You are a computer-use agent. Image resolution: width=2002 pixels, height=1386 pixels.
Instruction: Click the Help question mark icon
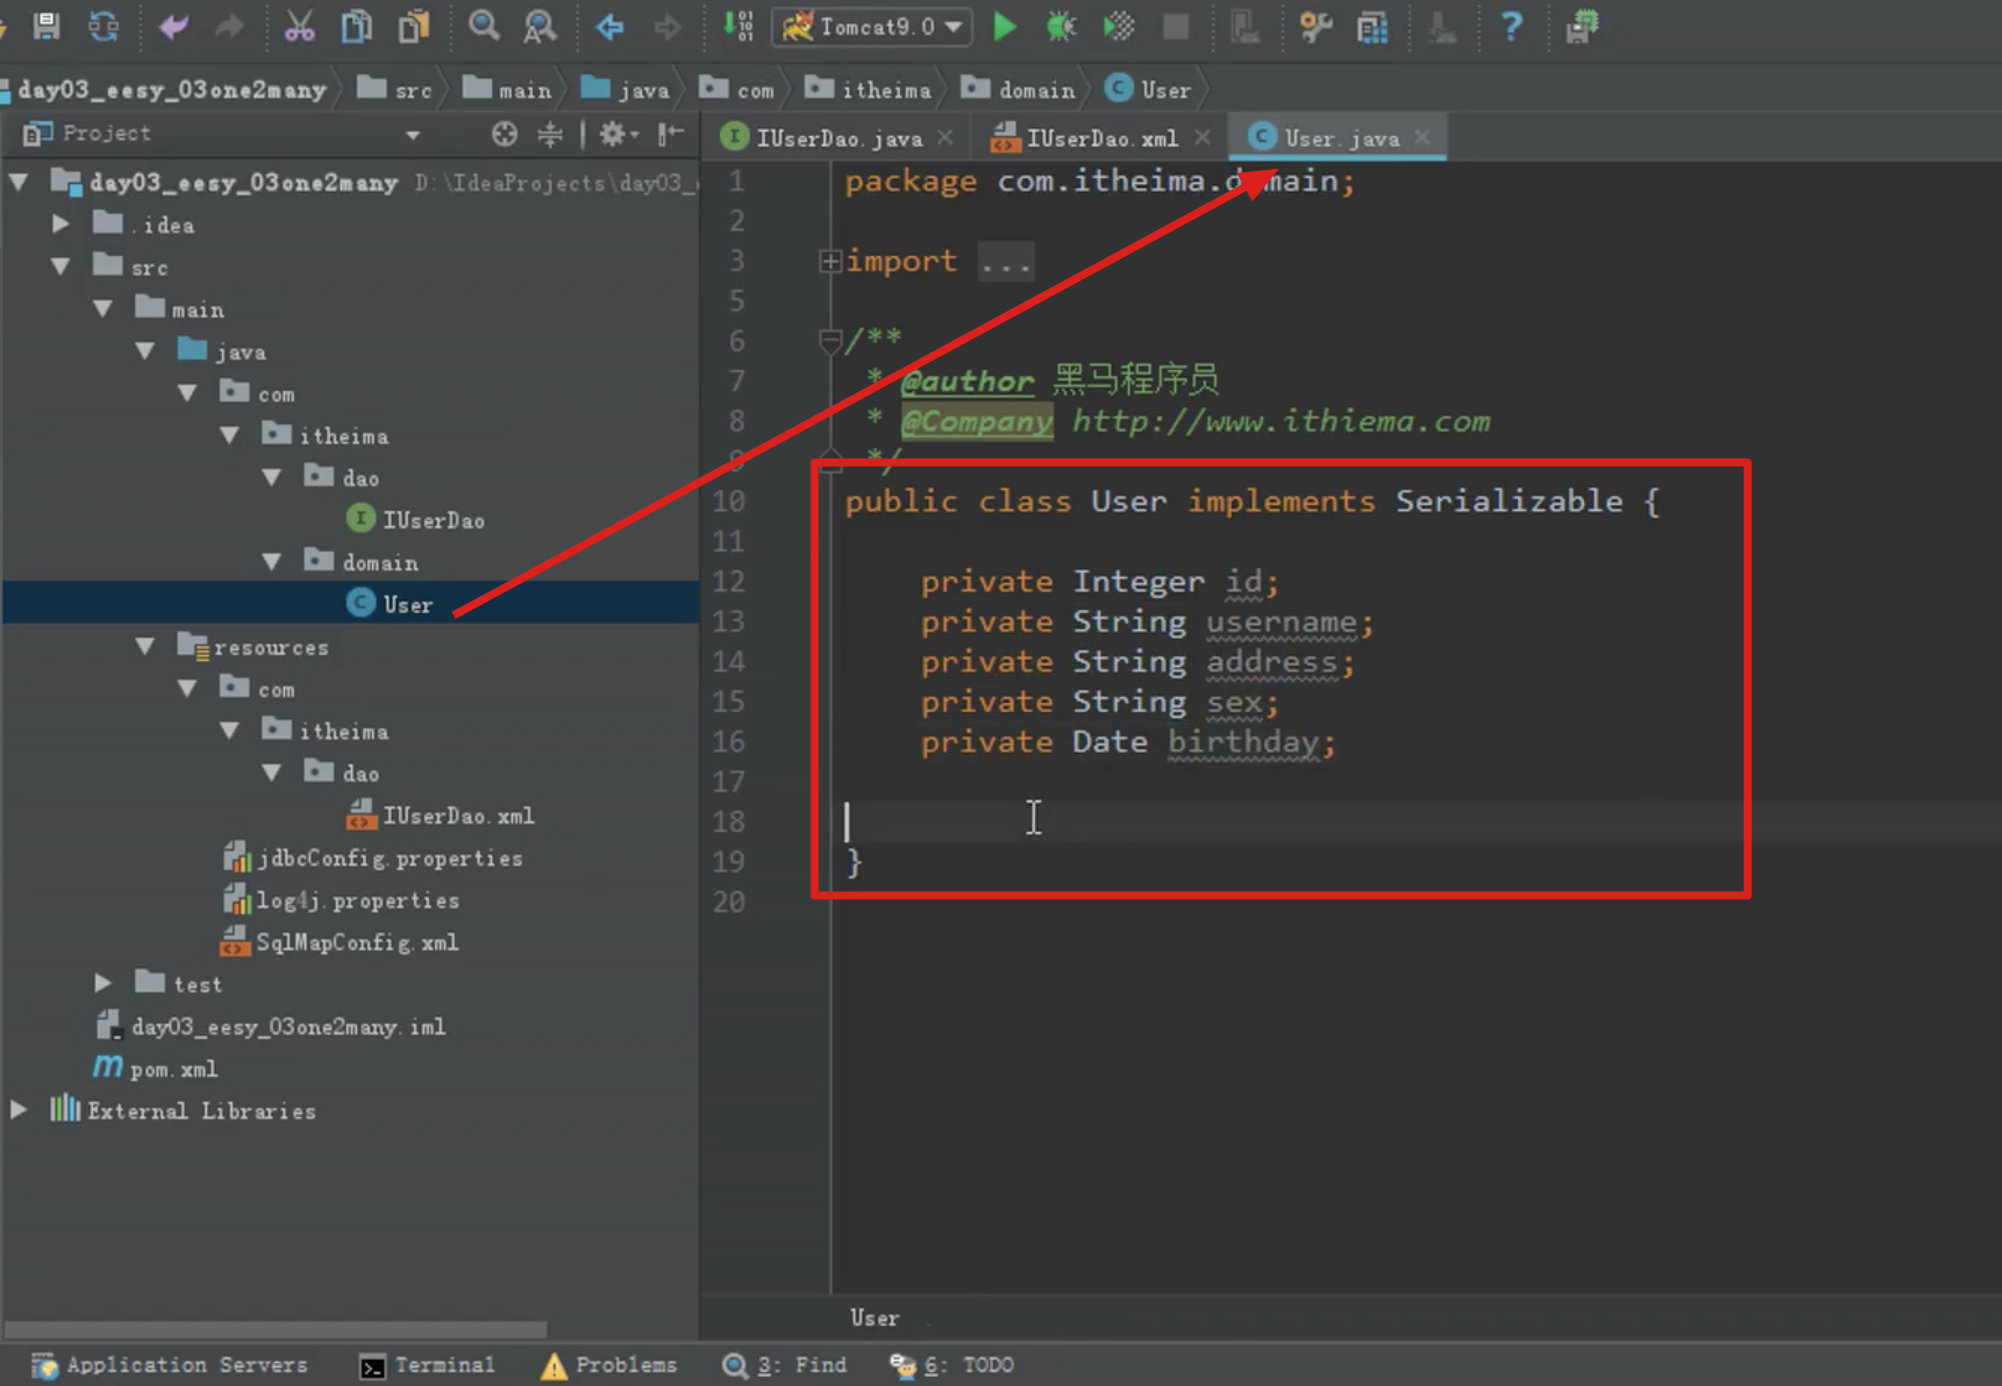coord(1511,26)
